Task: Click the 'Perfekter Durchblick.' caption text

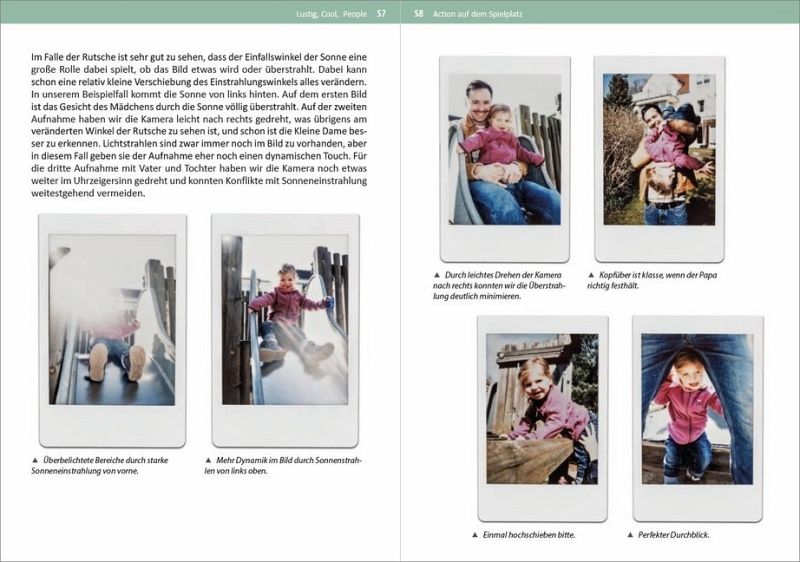Action: pos(673,535)
